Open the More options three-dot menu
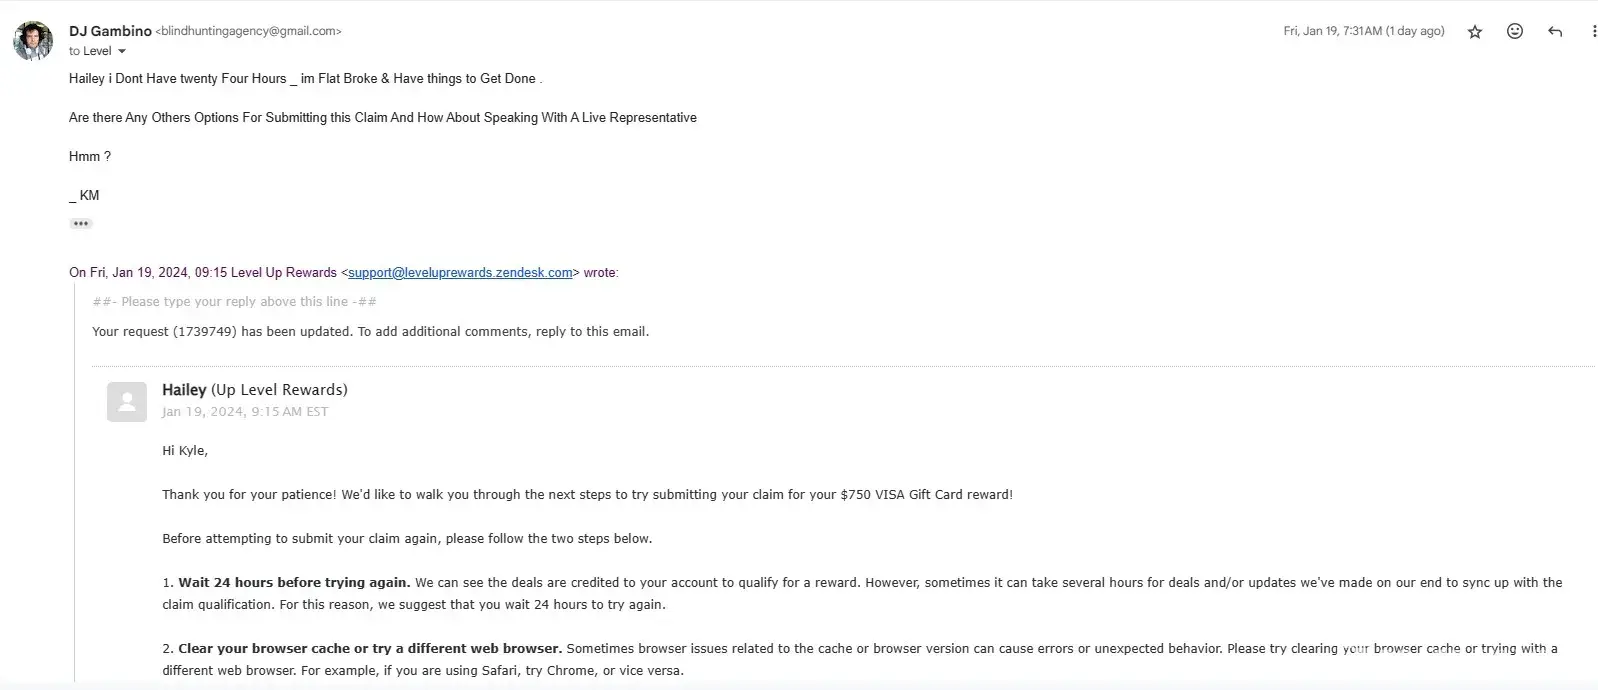The image size is (1598, 690). pyautogui.click(x=1592, y=32)
